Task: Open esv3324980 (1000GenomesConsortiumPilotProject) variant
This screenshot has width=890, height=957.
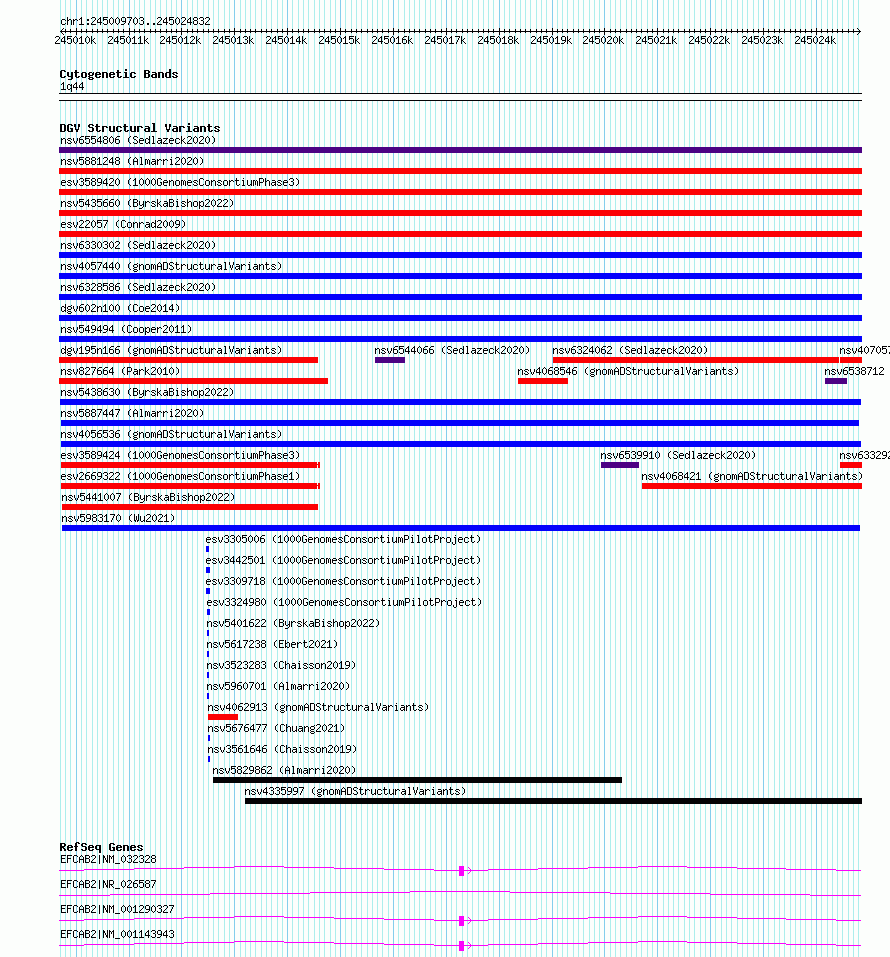Action: coord(344,602)
